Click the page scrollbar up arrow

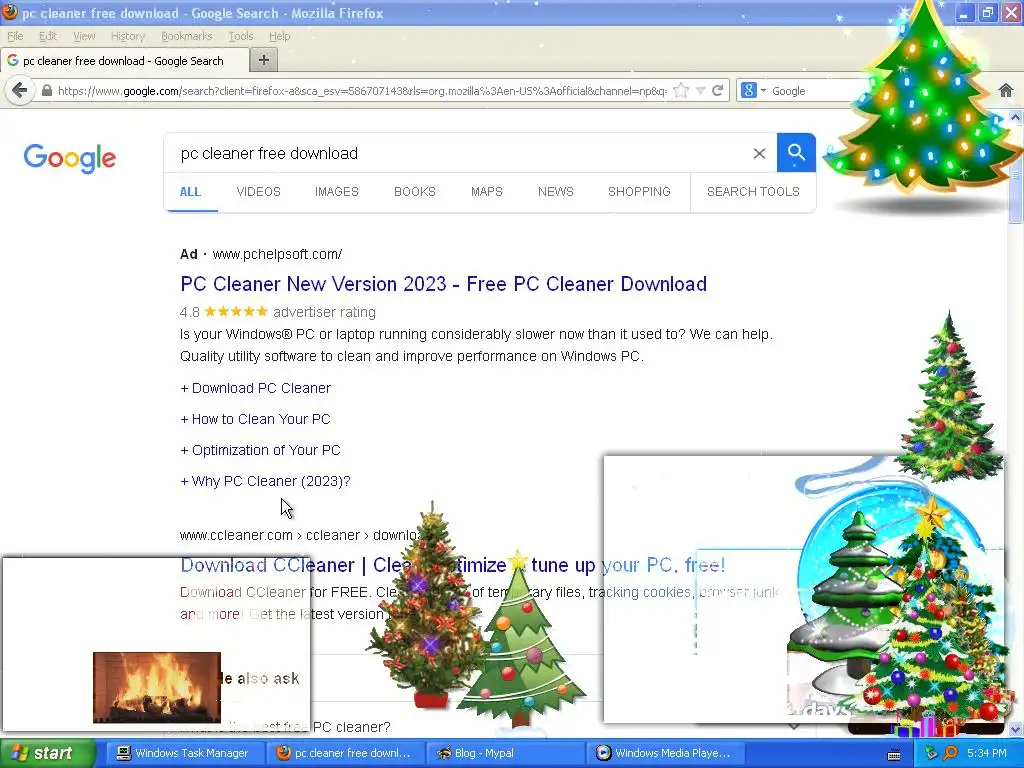[x=1016, y=118]
